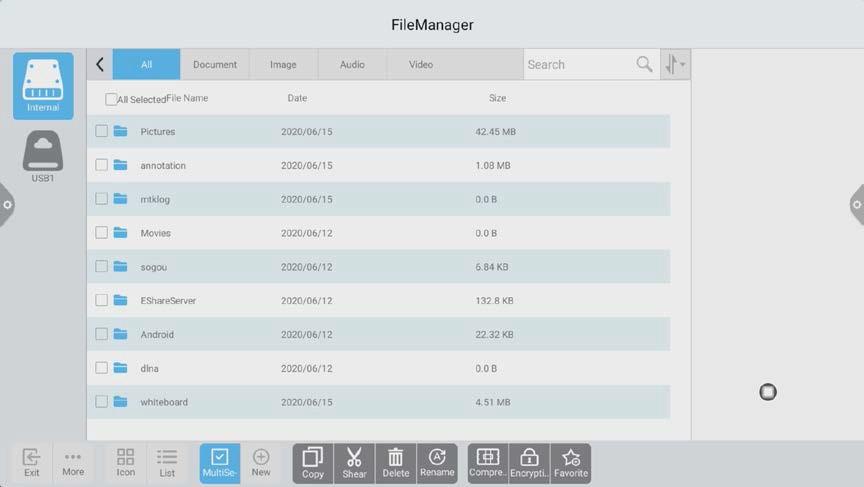Click the New button
864x487 pixels.
pos(261,463)
